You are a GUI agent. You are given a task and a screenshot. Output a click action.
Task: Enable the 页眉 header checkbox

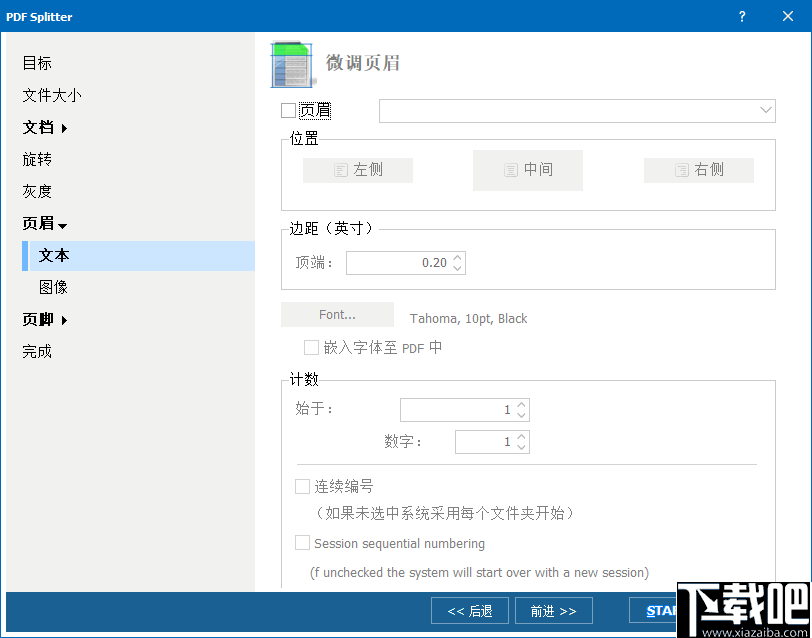pos(286,110)
